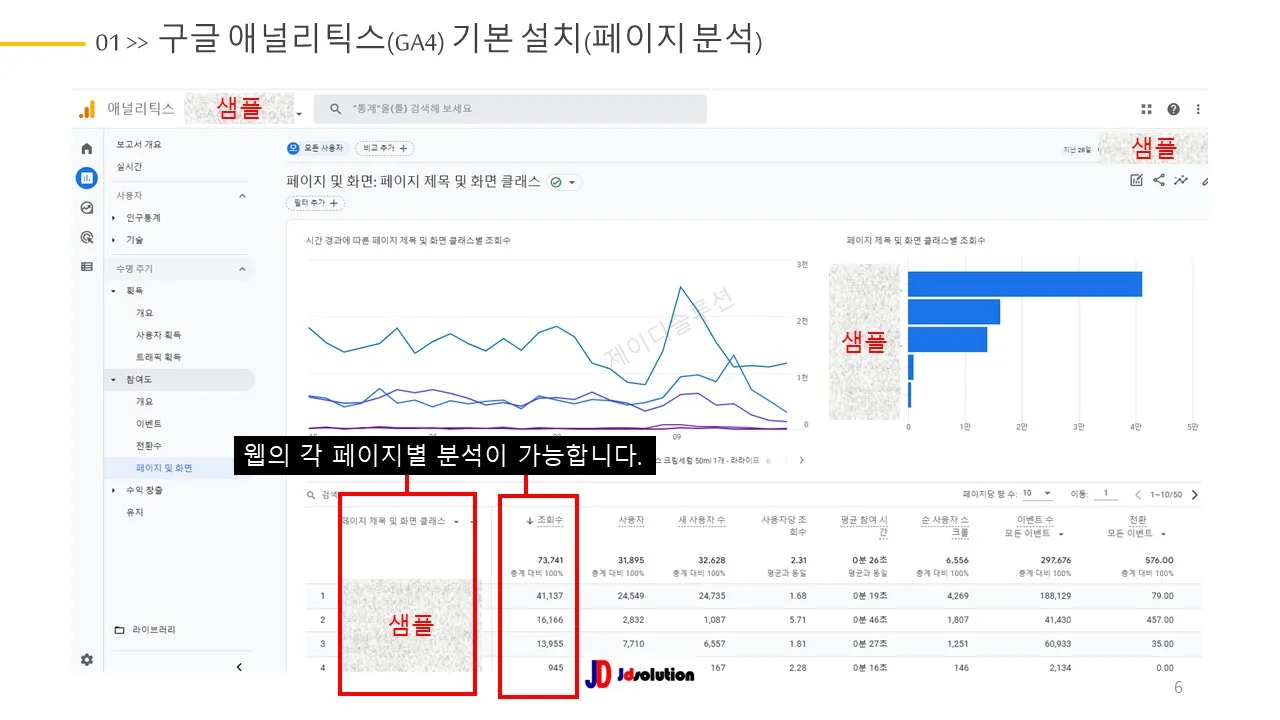
Task: Open the account selector dropdown arrow
Action: pos(298,114)
